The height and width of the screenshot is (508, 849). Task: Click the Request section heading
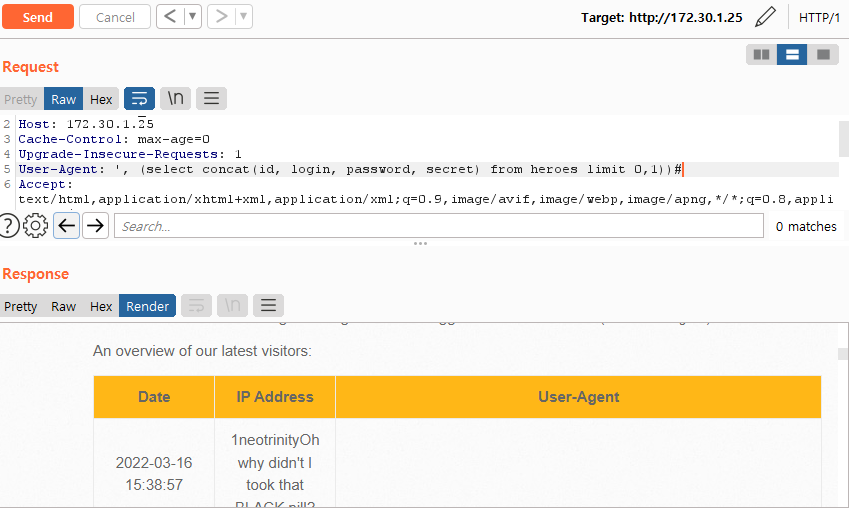30,67
